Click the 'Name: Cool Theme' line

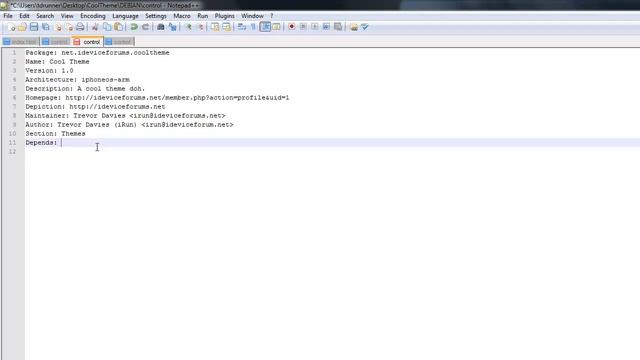coord(57,62)
